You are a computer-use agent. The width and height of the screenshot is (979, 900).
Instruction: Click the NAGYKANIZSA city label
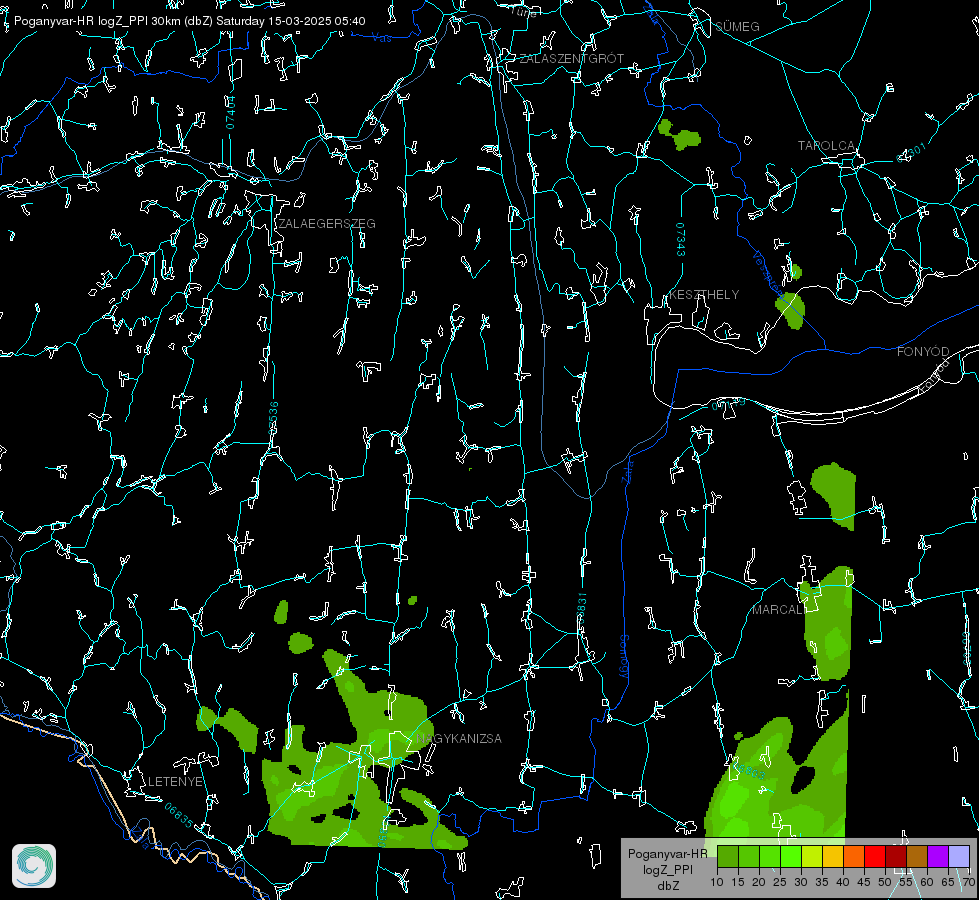pos(459,738)
